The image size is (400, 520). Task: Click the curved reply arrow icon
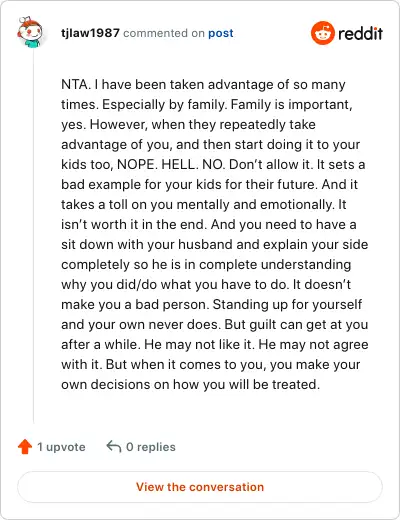pyautogui.click(x=114, y=447)
